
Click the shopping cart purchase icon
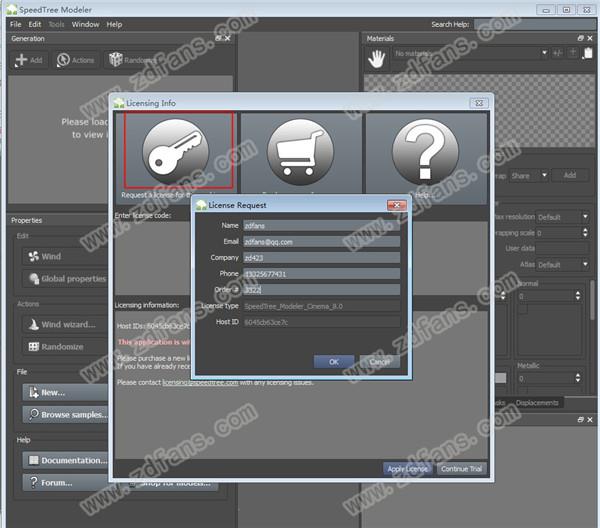pos(300,152)
